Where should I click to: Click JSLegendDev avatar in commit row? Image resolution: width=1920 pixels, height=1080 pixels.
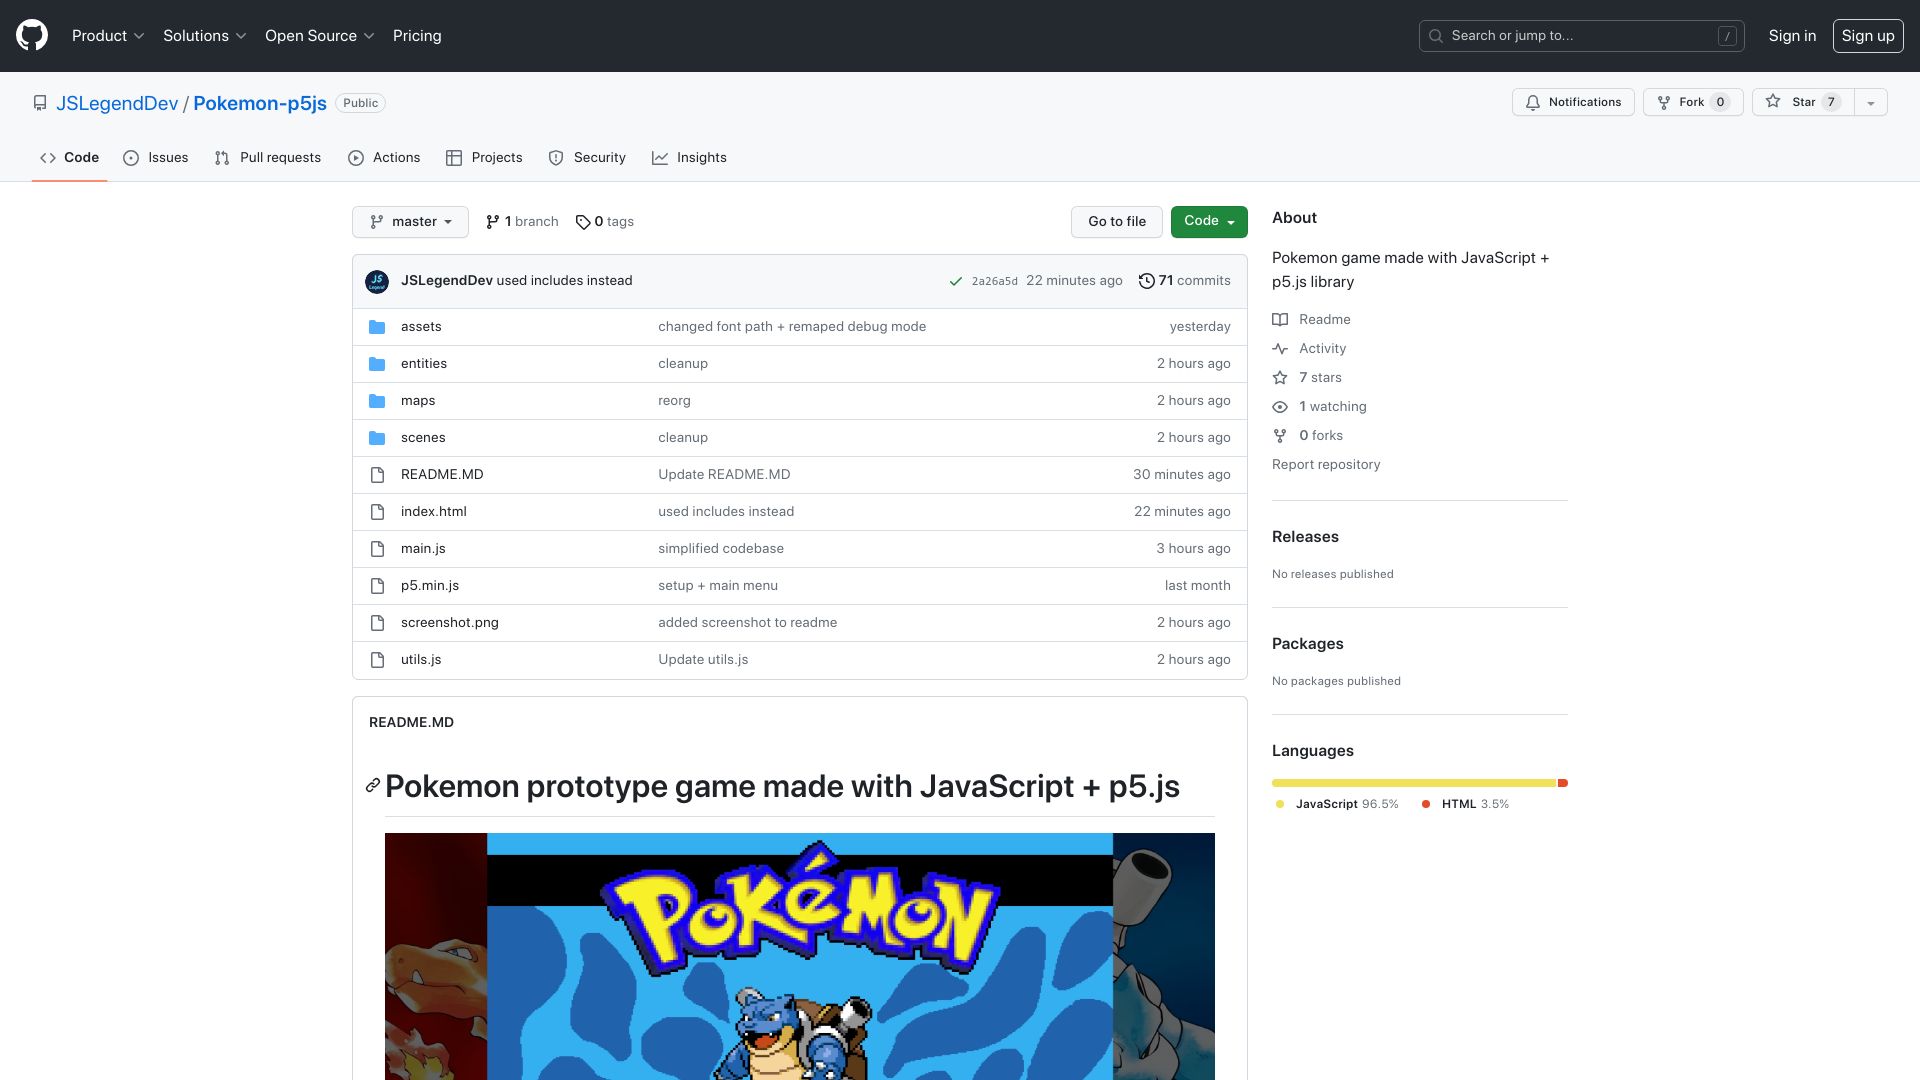coord(377,281)
